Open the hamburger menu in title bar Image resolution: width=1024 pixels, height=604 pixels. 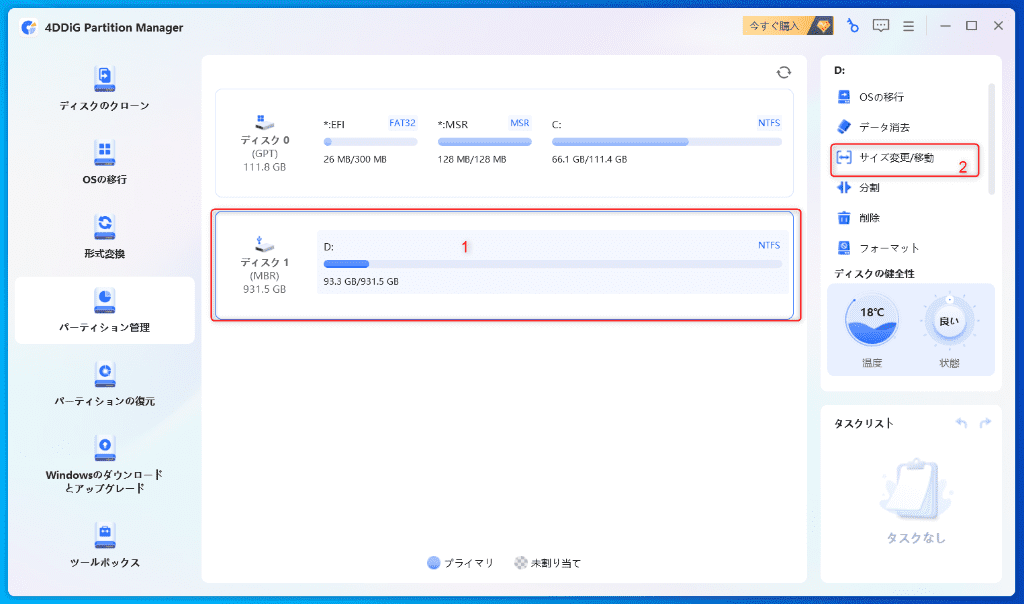pos(908,26)
